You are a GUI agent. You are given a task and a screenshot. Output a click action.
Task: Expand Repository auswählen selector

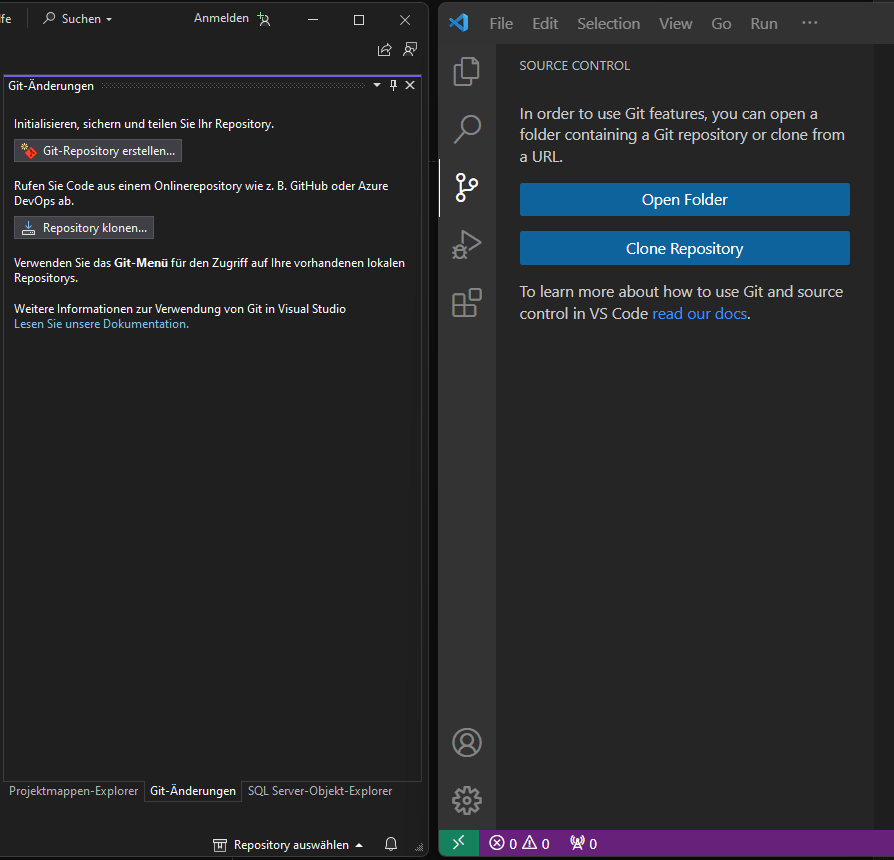tap(288, 845)
